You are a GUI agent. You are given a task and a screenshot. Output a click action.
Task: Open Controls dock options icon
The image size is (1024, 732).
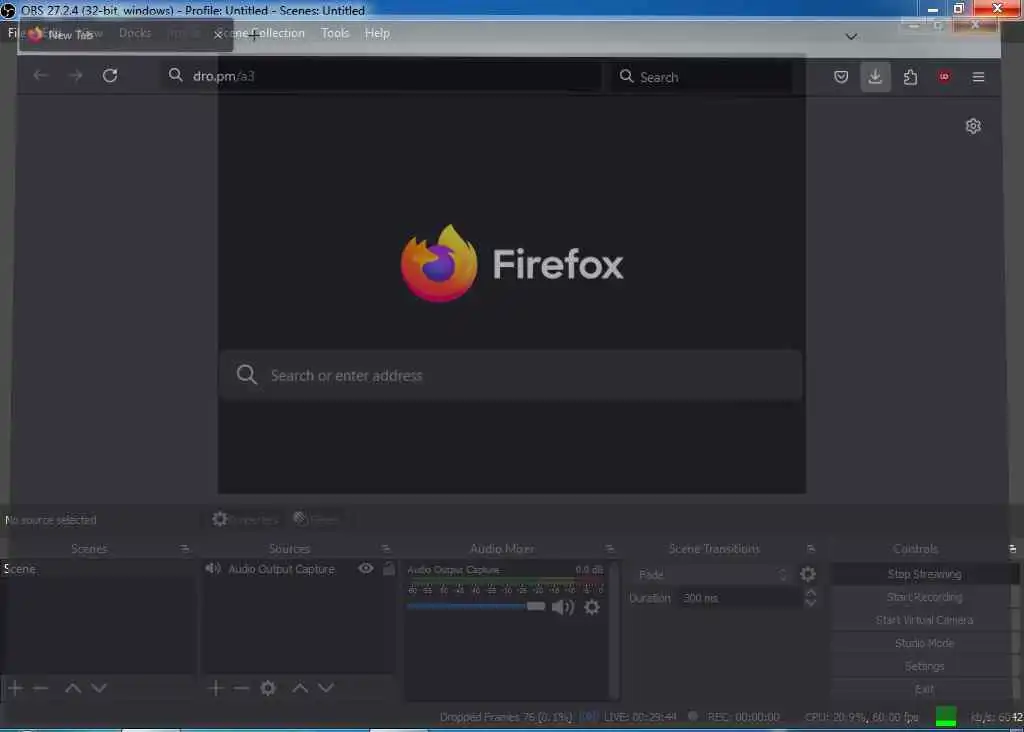(1012, 549)
